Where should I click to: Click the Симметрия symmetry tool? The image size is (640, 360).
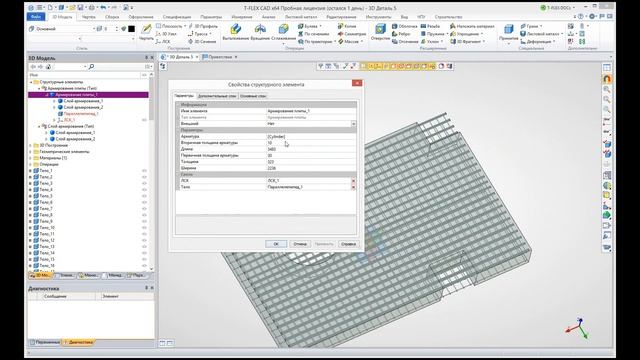coord(352,34)
